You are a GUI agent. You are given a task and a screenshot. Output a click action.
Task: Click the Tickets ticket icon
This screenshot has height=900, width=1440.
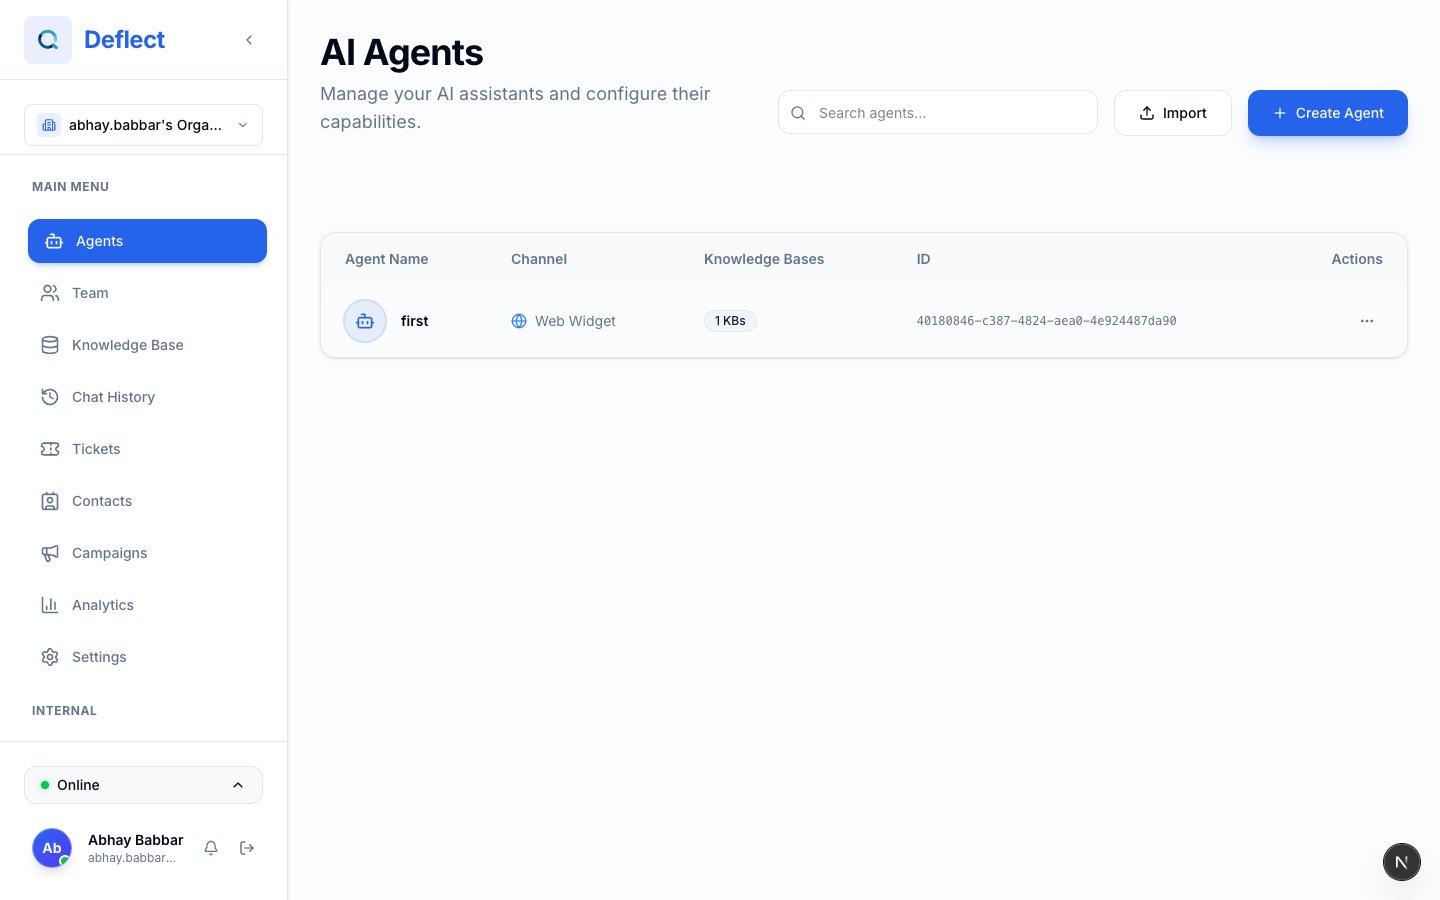[x=50, y=449]
